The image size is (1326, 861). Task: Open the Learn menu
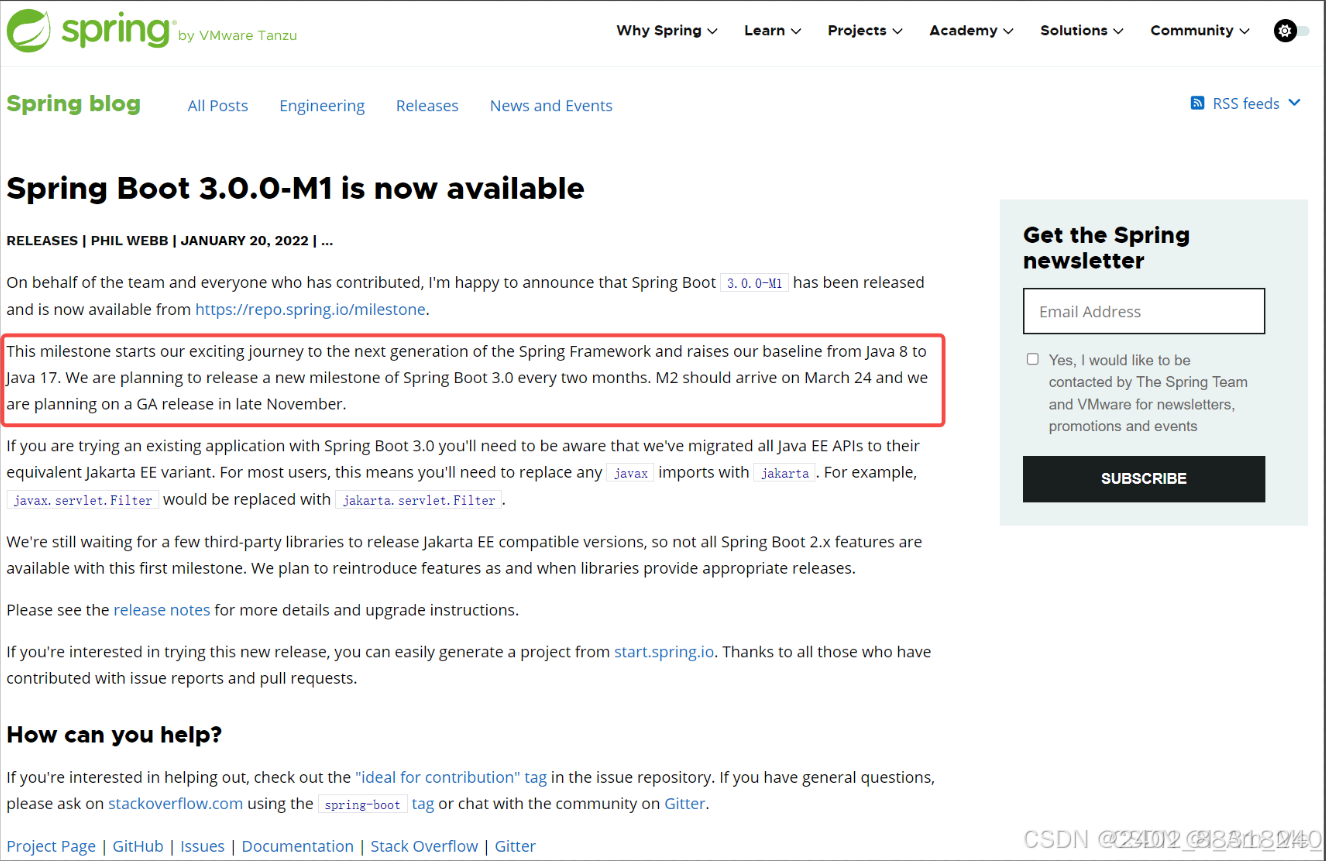pos(773,31)
